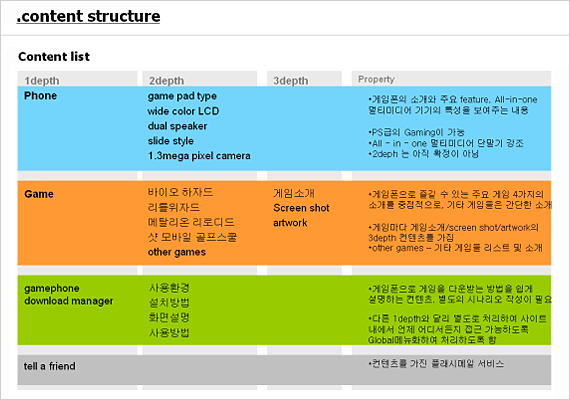This screenshot has width=570, height=400.
Task: Click the other games entry
Action: click(177, 252)
